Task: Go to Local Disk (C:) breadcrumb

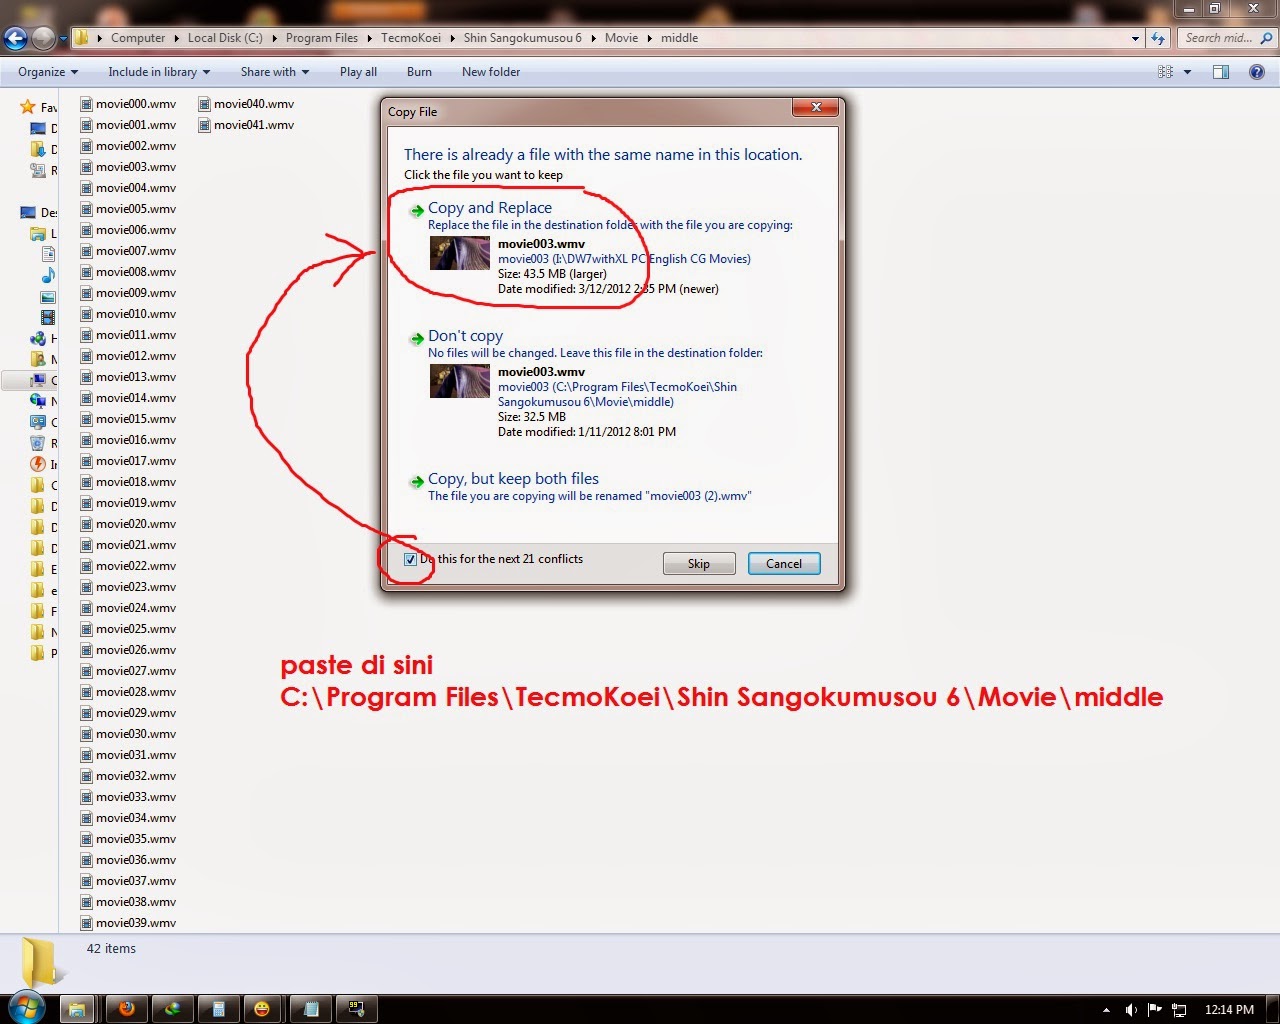Action: [225, 38]
